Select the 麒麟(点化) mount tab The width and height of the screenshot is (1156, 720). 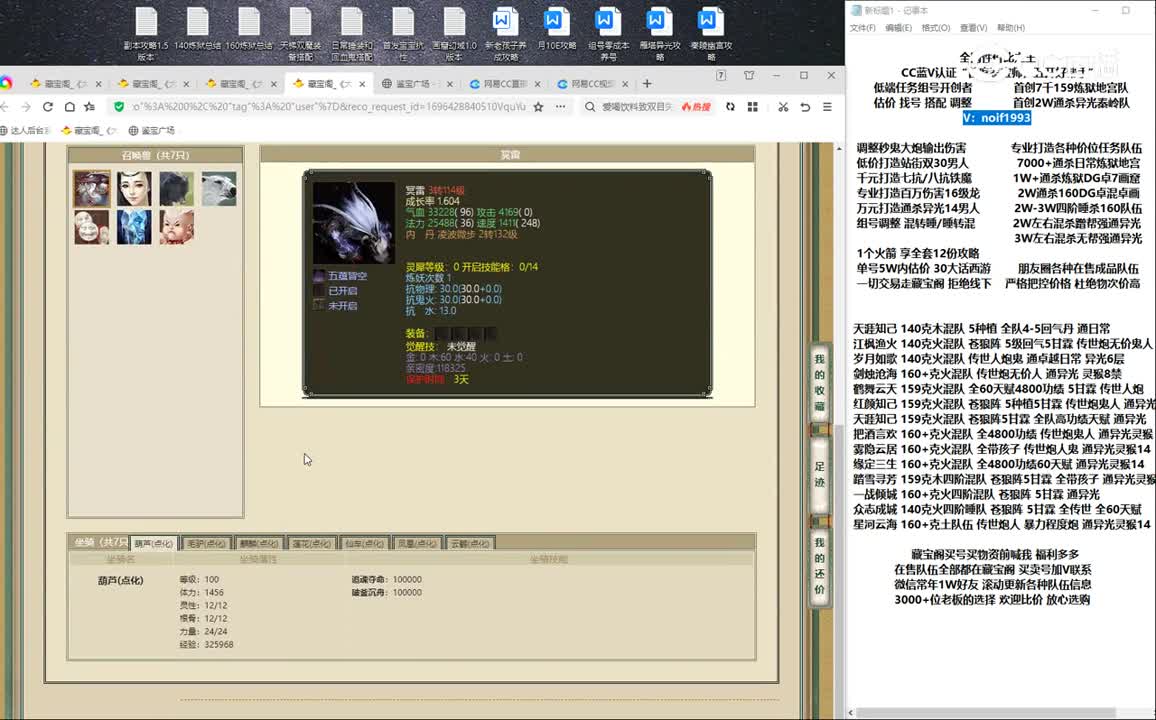(x=258, y=543)
